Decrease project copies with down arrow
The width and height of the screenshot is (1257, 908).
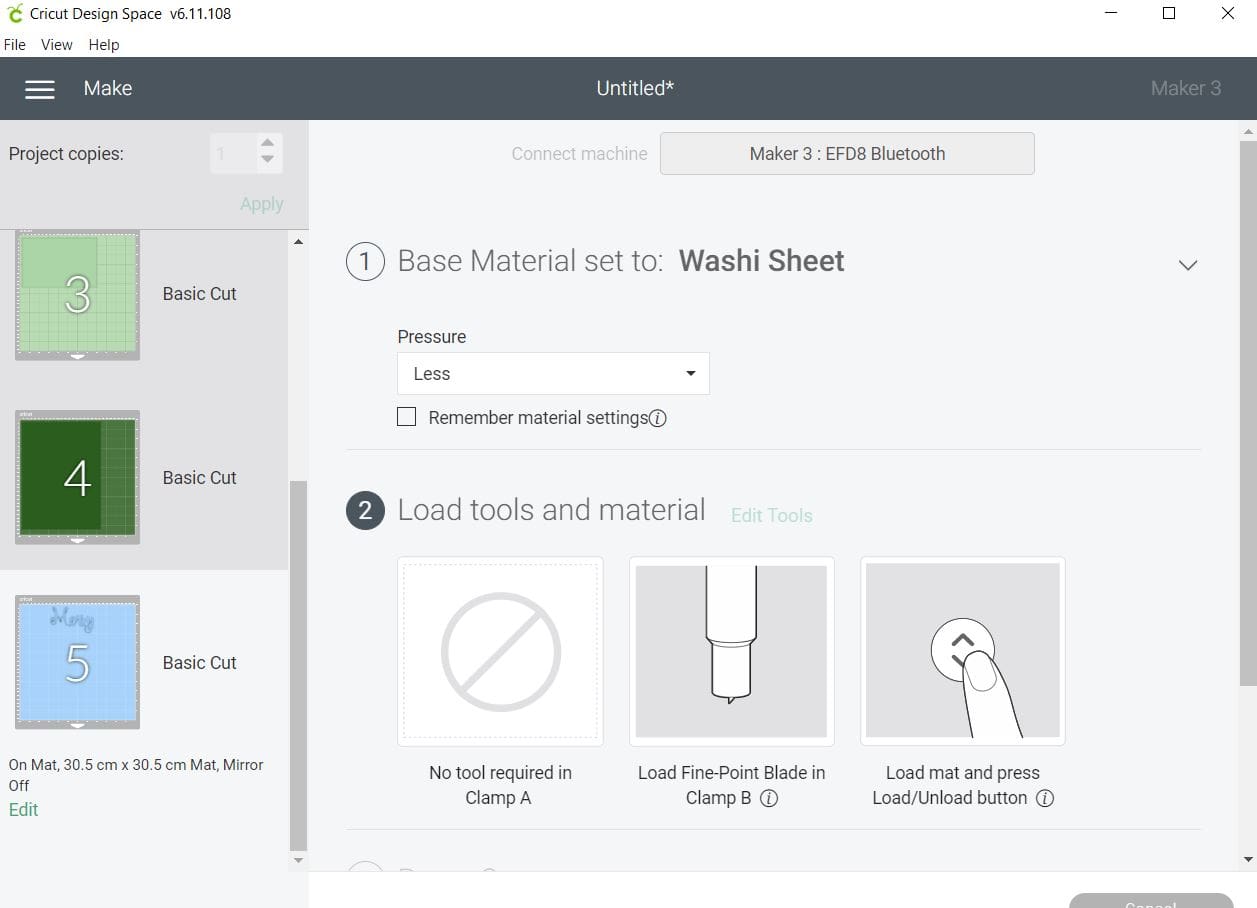tap(267, 160)
